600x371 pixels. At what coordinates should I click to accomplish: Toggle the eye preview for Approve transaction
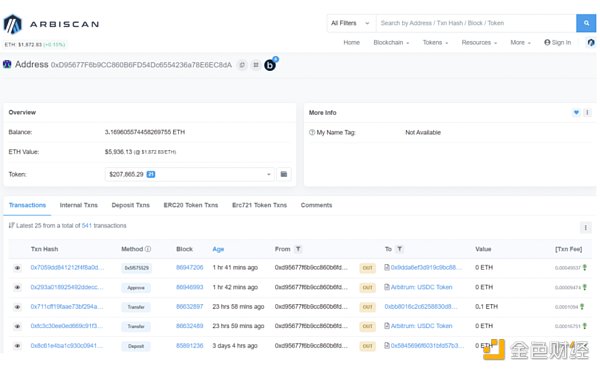pyautogui.click(x=17, y=287)
